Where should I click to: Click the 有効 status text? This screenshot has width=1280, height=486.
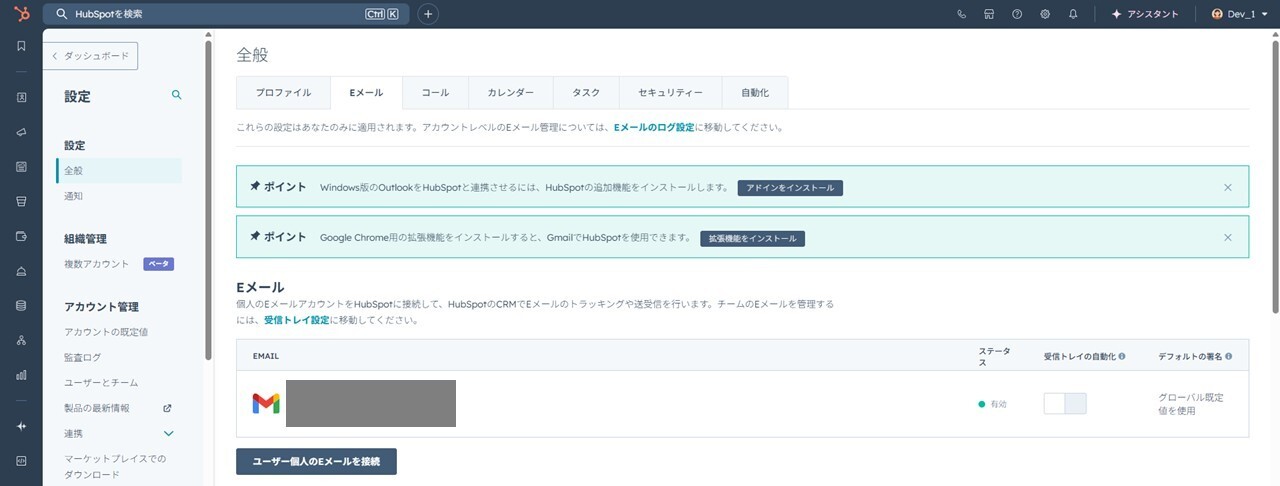point(999,404)
